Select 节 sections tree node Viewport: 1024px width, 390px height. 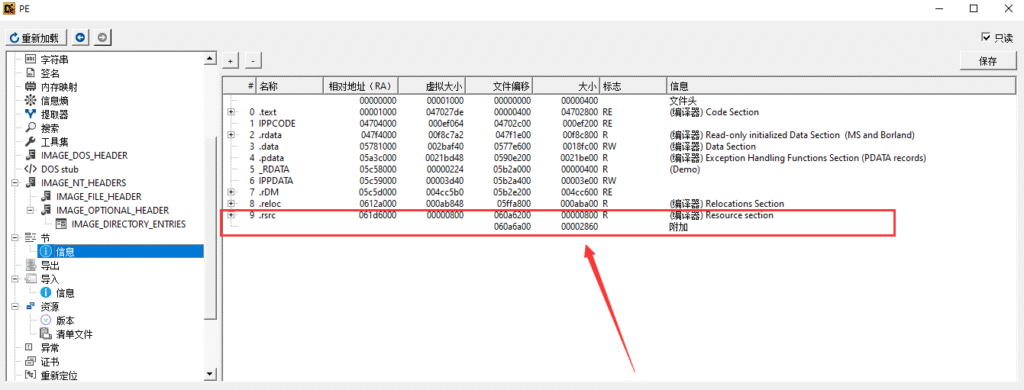coord(45,238)
